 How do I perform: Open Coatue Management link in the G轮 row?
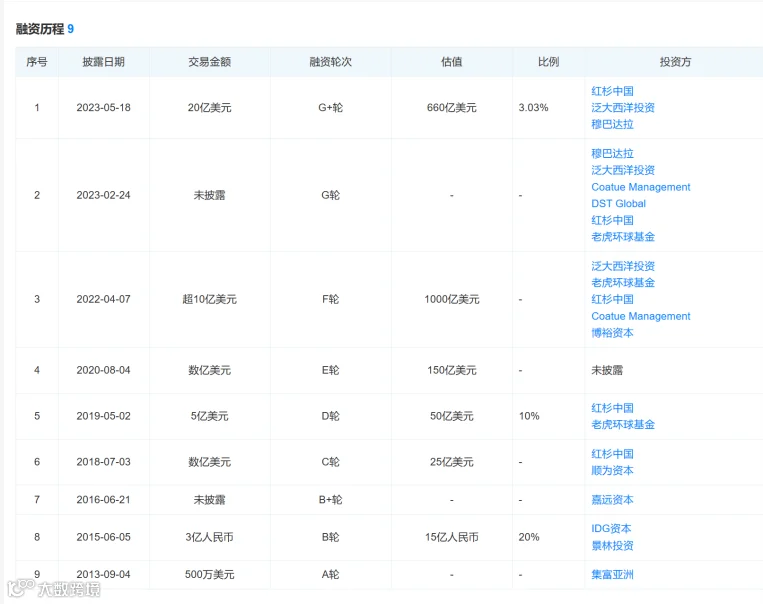(x=641, y=187)
